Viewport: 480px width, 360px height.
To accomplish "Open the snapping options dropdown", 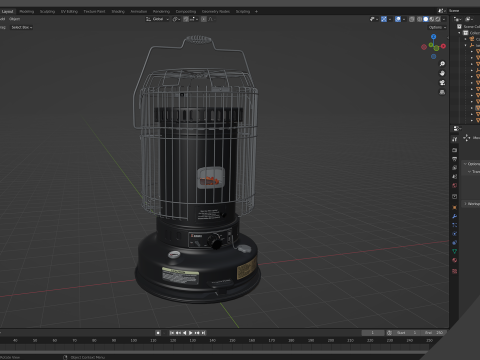I will pos(193,19).
